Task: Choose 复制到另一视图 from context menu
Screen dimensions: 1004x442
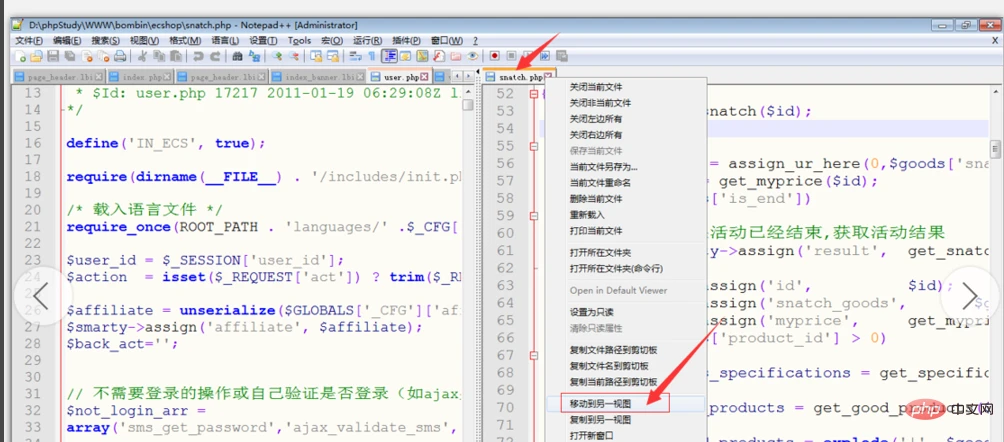Action: 601,420
